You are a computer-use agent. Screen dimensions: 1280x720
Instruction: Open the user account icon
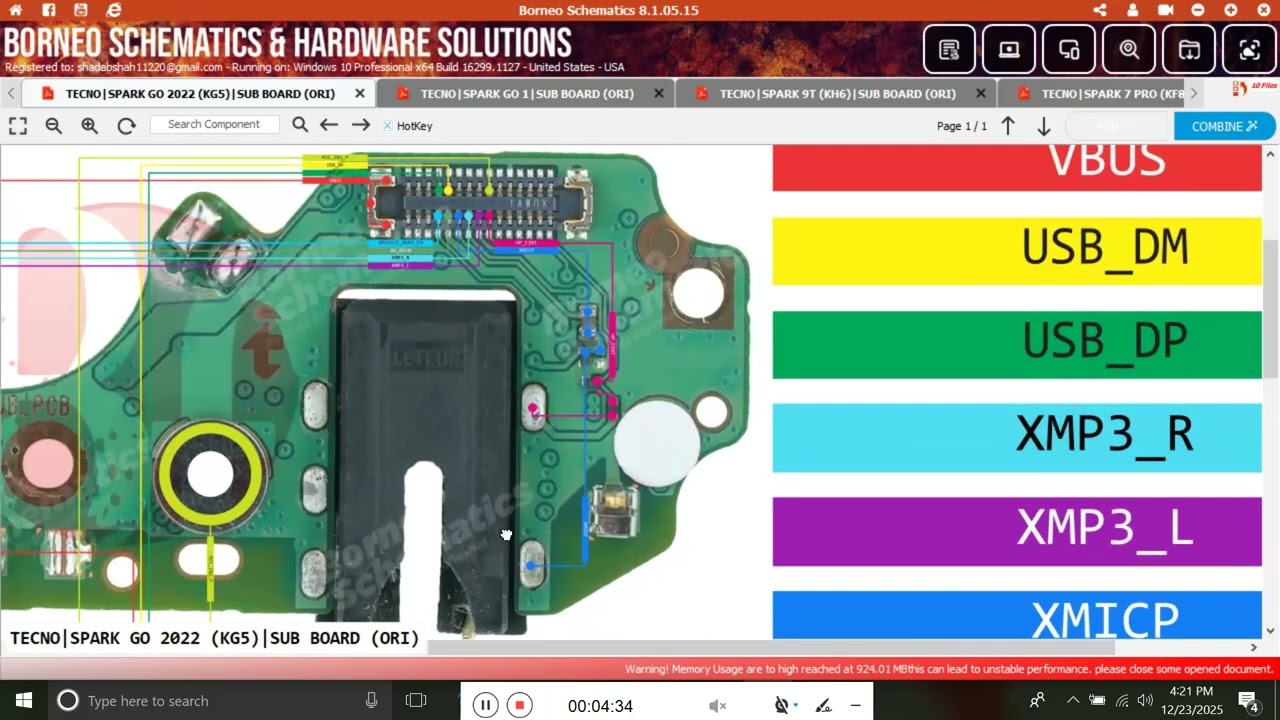1132,10
